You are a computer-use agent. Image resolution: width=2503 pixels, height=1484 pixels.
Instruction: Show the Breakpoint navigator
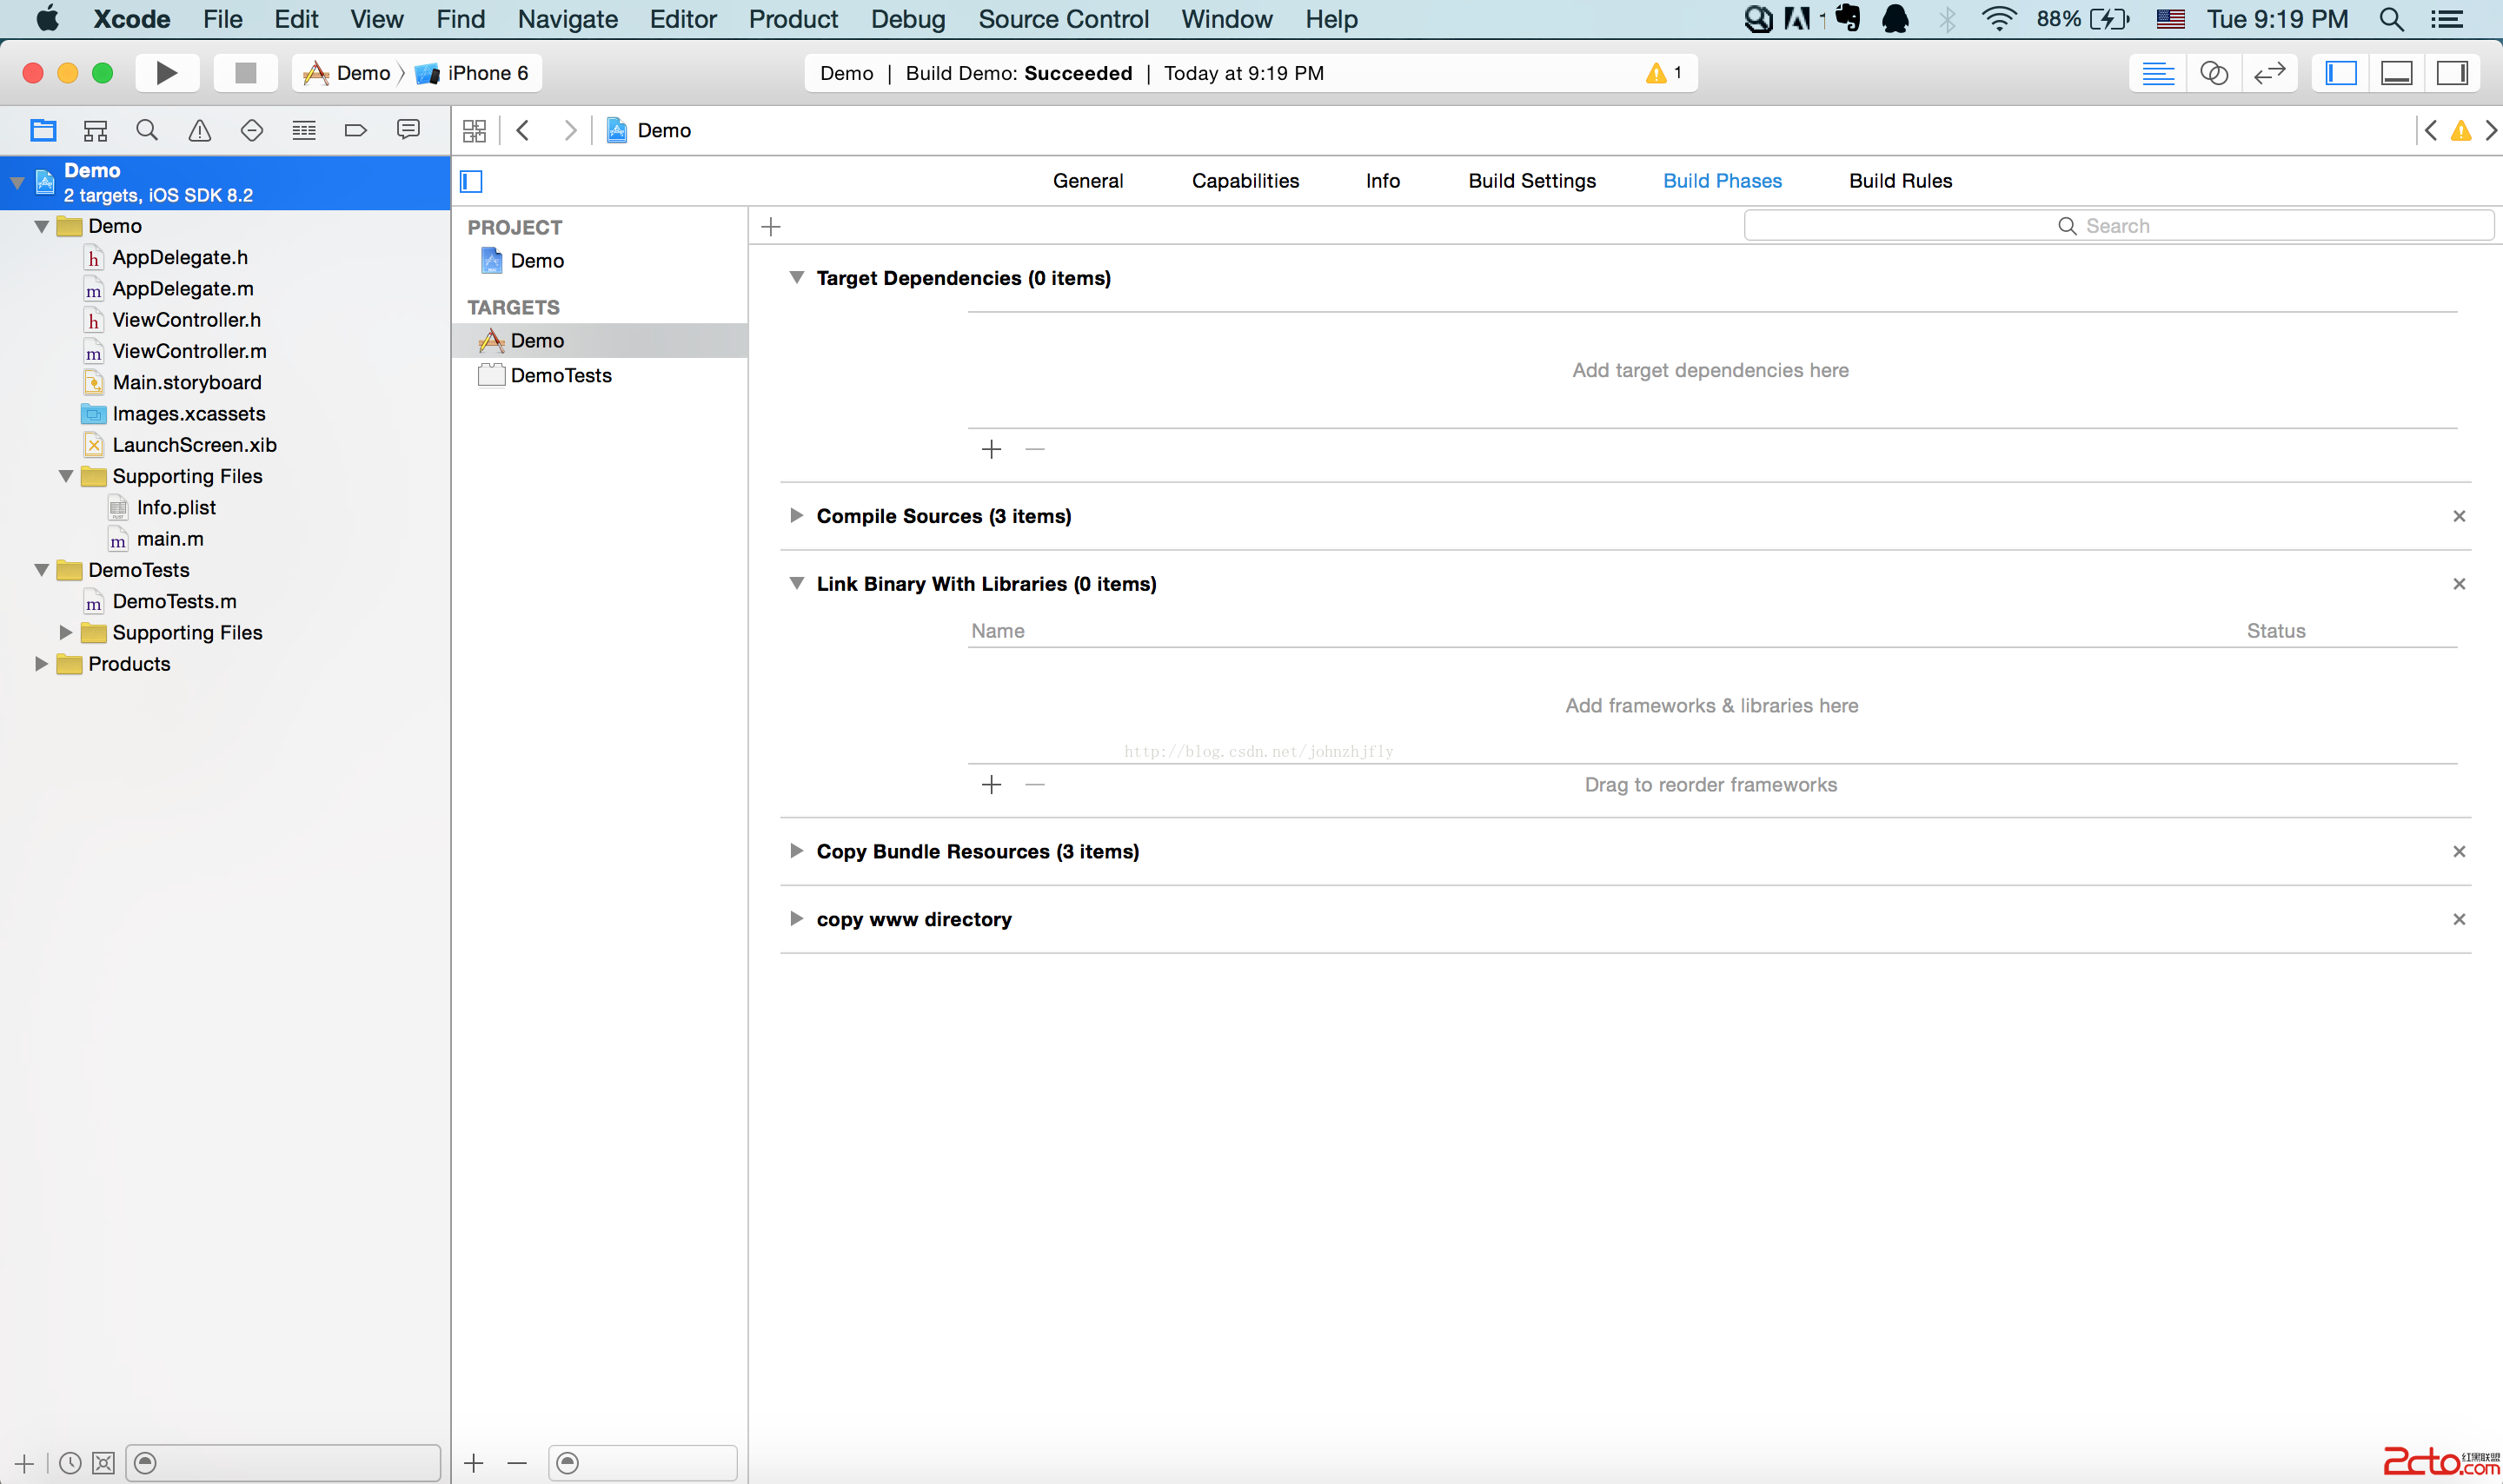point(355,130)
